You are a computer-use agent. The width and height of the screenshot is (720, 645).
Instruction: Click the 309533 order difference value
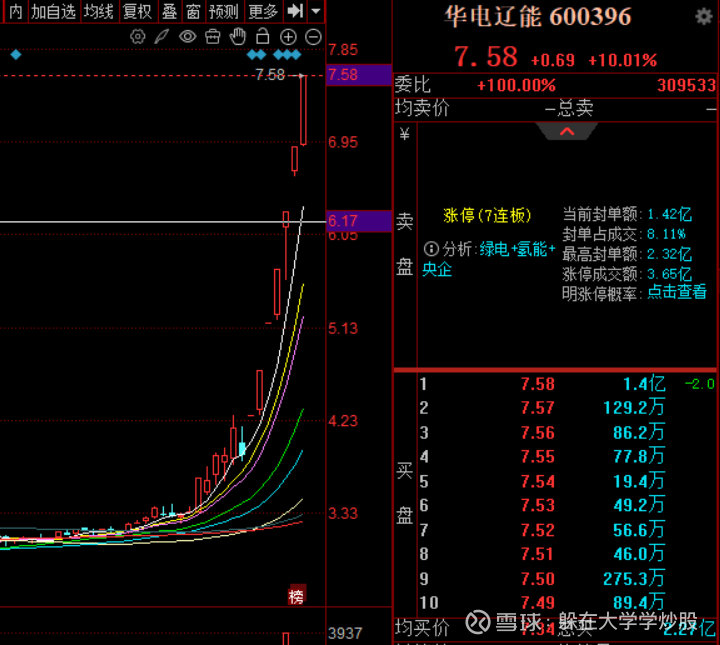tap(686, 85)
